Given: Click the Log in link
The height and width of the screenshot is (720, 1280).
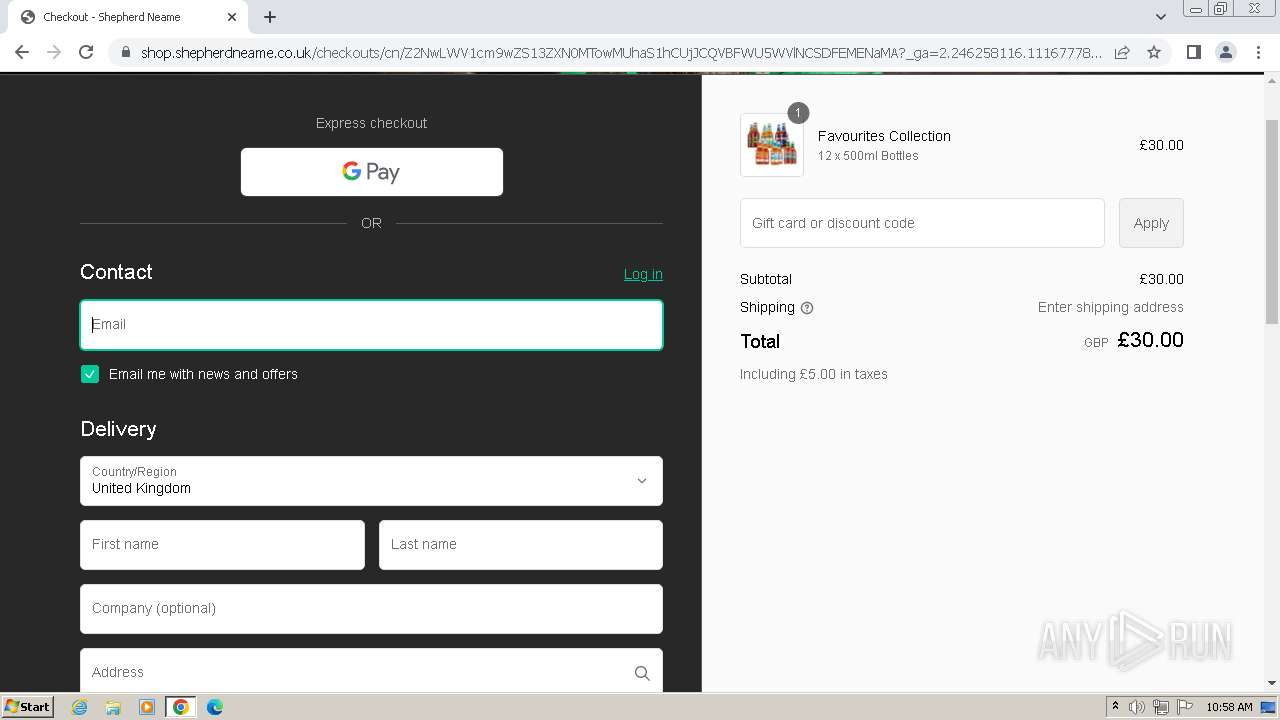Looking at the screenshot, I should click(643, 274).
